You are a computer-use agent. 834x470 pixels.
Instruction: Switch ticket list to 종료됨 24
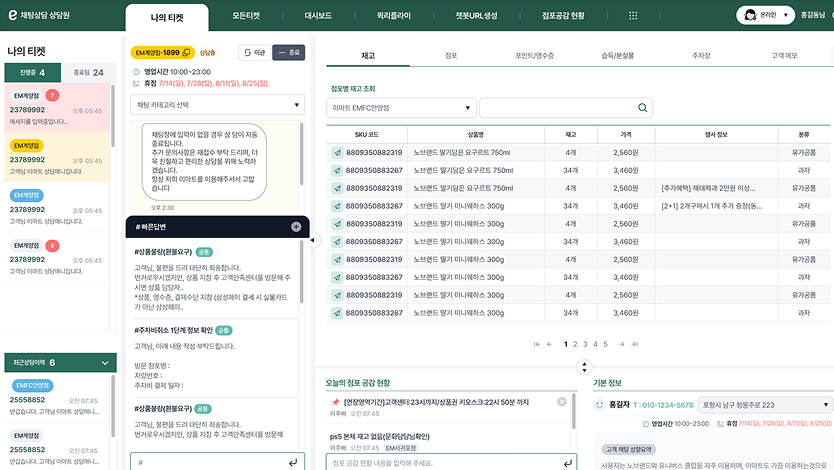89,73
